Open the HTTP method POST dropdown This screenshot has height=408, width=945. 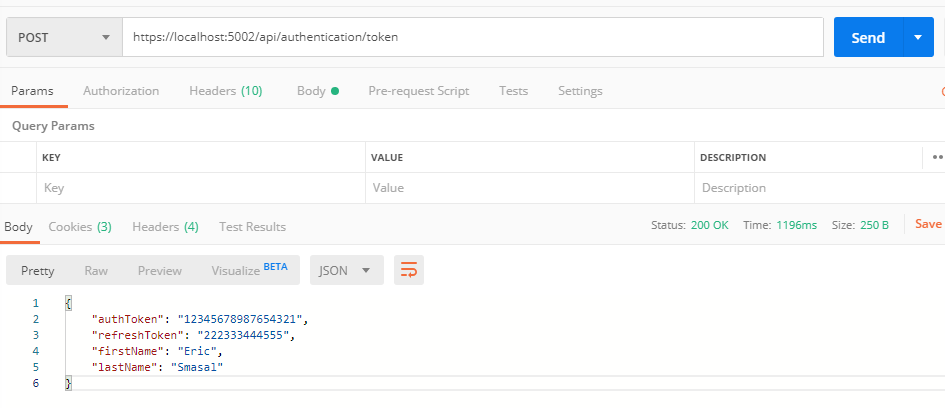pyautogui.click(x=64, y=38)
